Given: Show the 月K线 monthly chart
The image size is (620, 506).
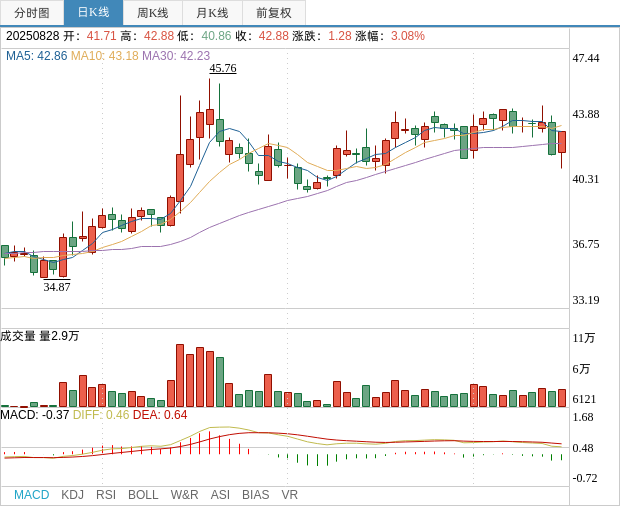Looking at the screenshot, I should [x=212, y=13].
